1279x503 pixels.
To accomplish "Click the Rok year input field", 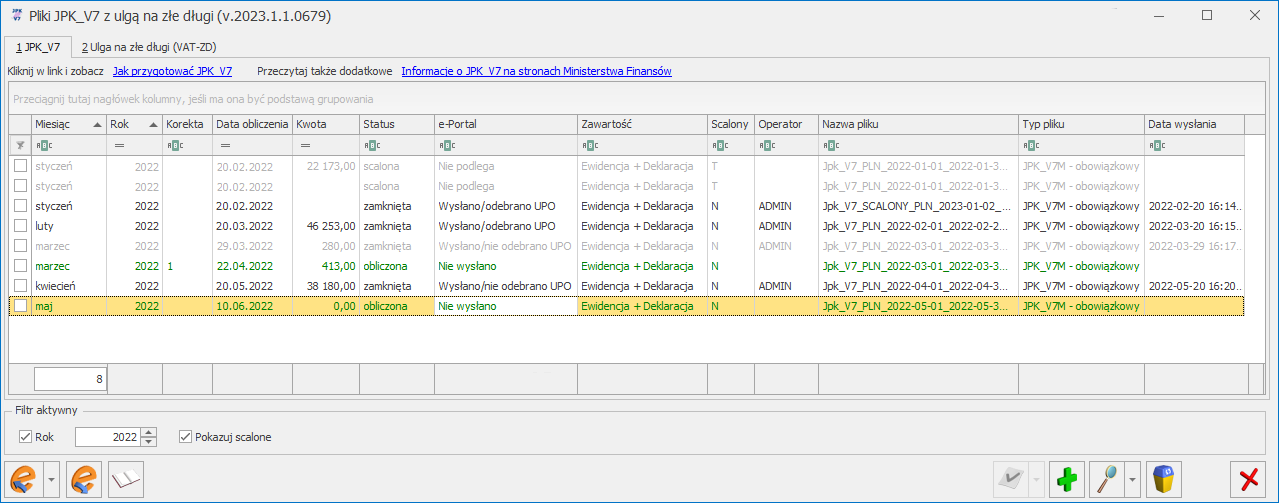I will [106, 436].
